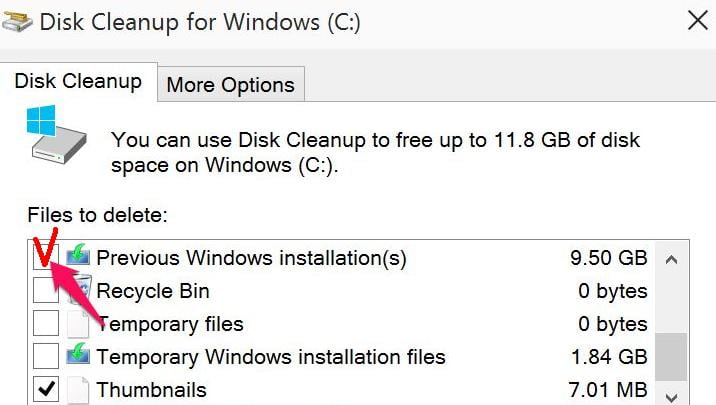
Task: Highlight the Temporary Windows installation files label
Action: (x=270, y=357)
